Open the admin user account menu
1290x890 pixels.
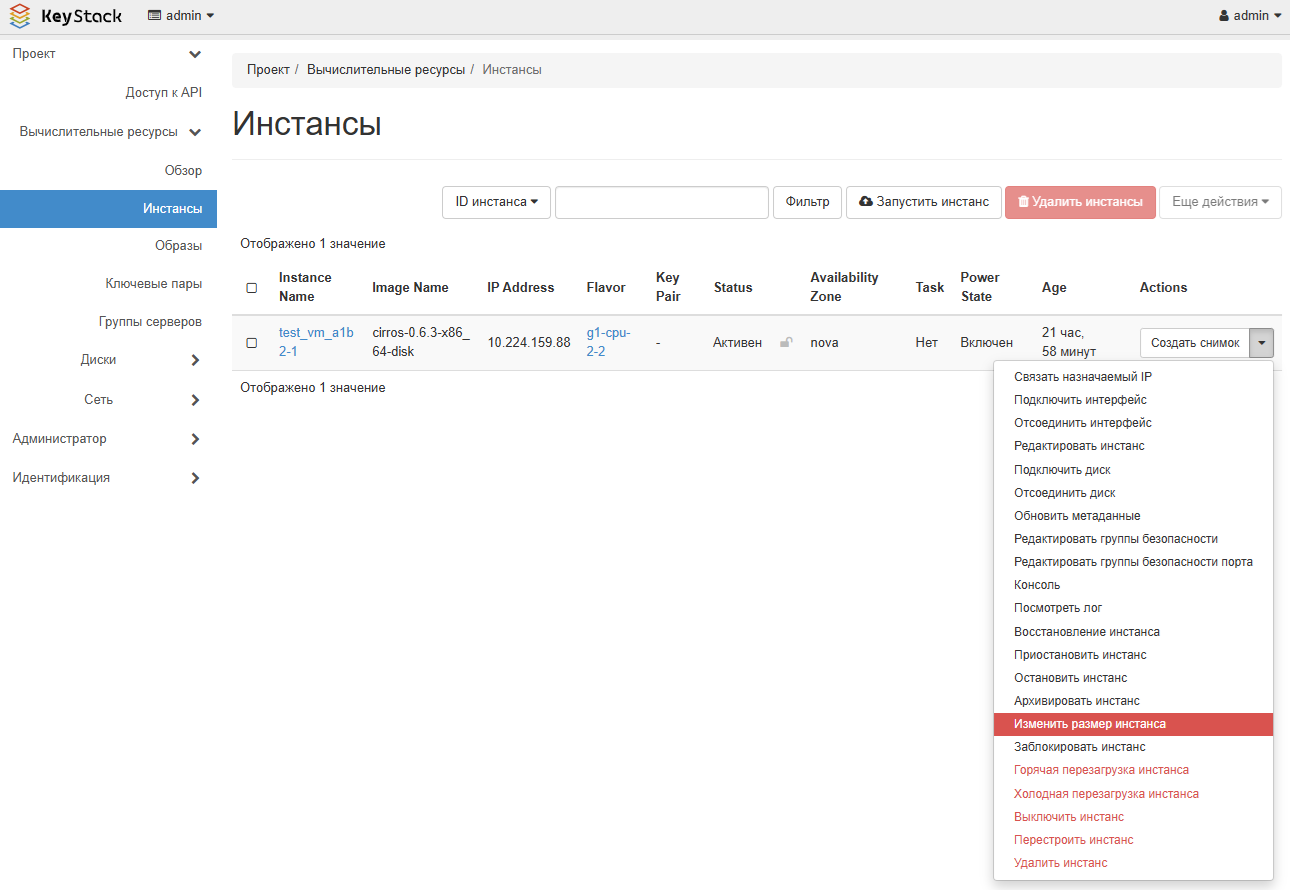(x=1250, y=16)
